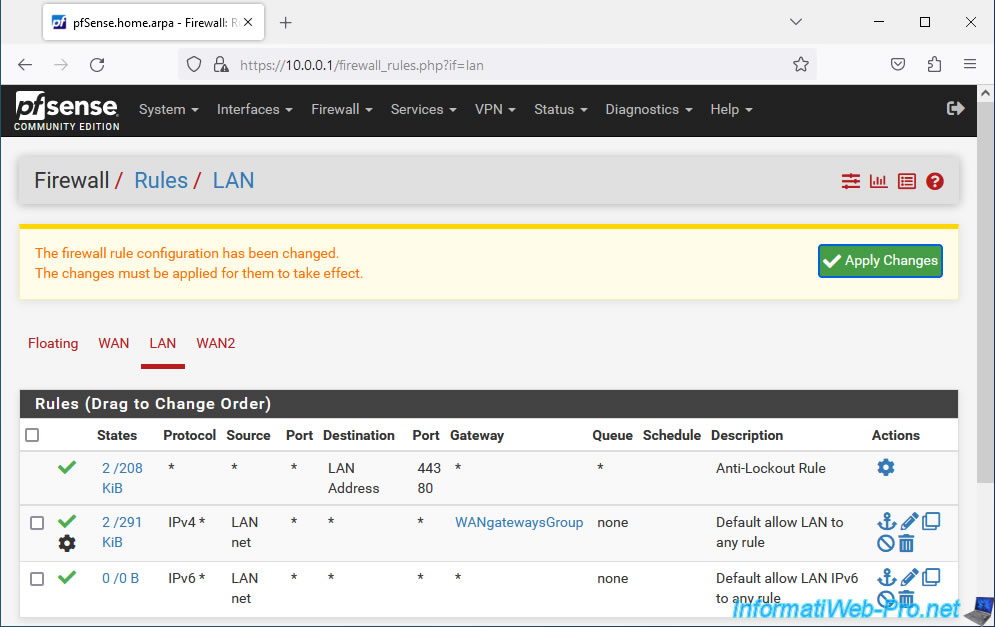Viewport: 995px width, 627px height.
Task: Open the firewall logs list icon
Action: point(907,182)
